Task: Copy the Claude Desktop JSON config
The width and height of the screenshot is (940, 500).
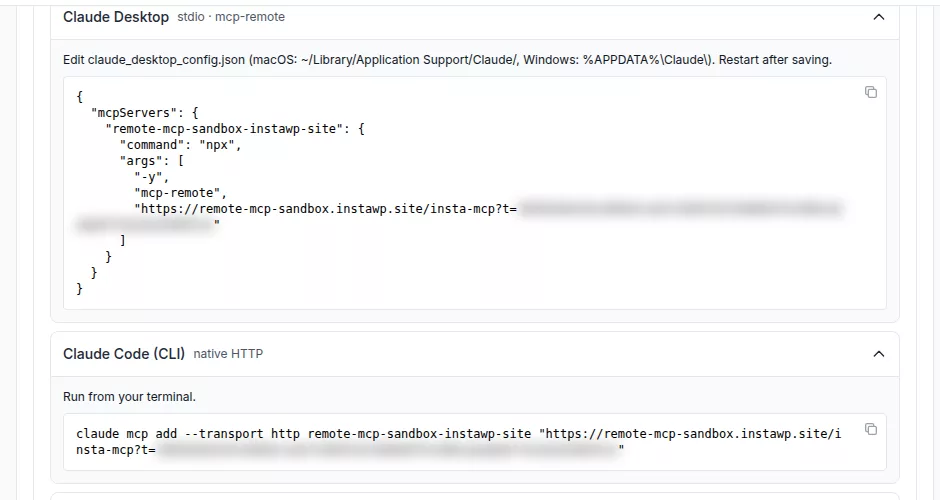Action: point(870,92)
